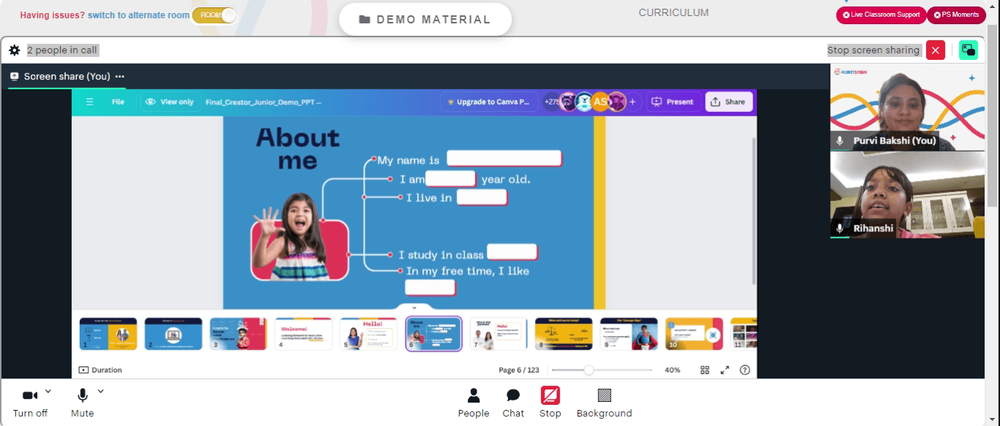Click the green layout switch icon
This screenshot has width=1000, height=426.
[968, 50]
